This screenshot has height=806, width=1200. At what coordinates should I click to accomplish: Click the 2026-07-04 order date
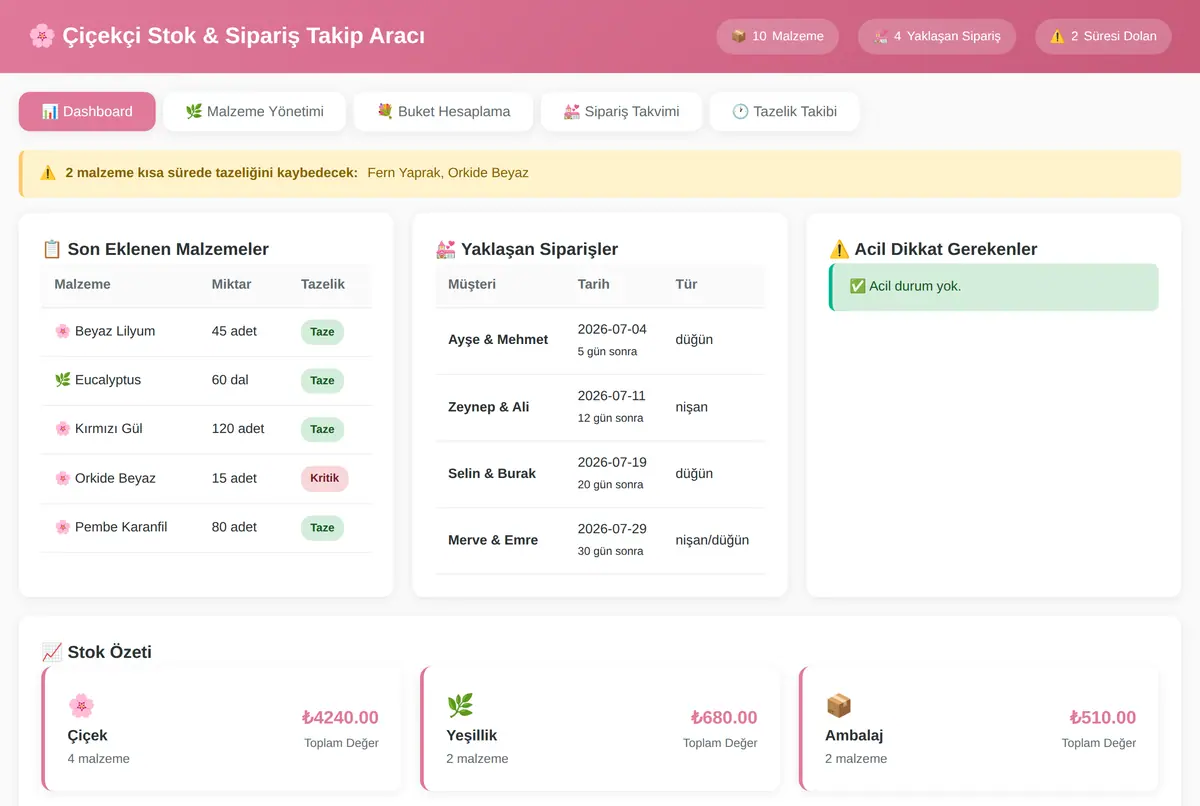tap(612, 329)
